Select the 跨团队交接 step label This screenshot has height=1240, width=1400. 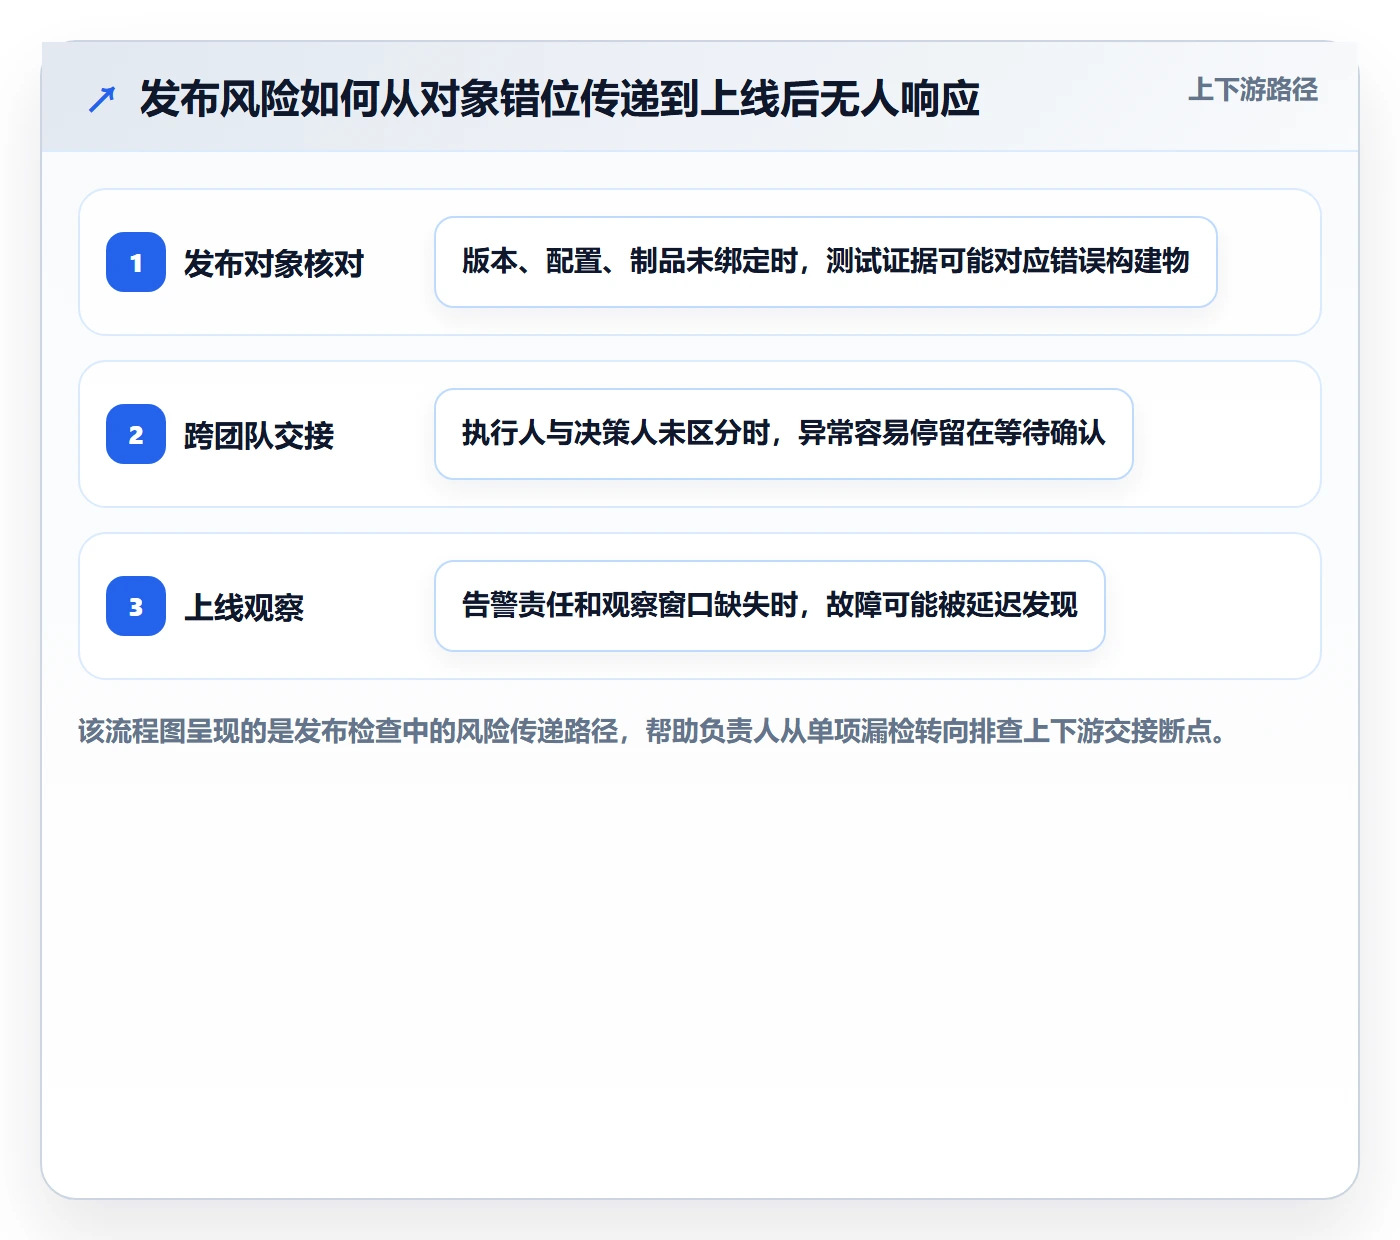click(x=259, y=436)
